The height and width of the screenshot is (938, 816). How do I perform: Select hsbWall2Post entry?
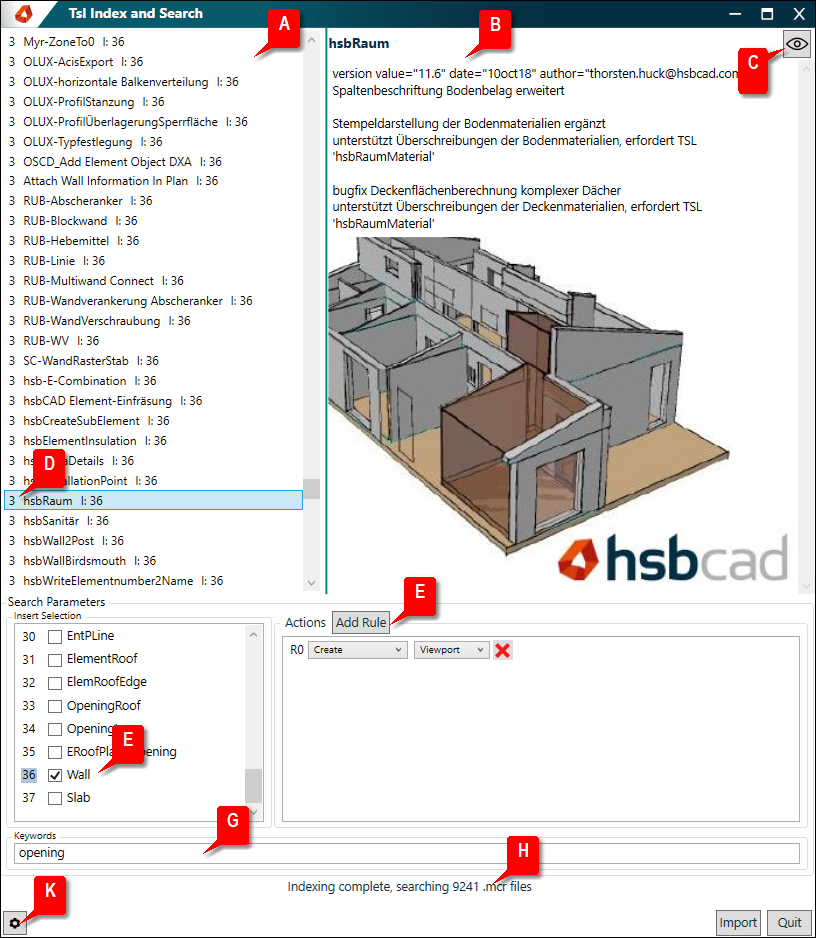[153, 541]
